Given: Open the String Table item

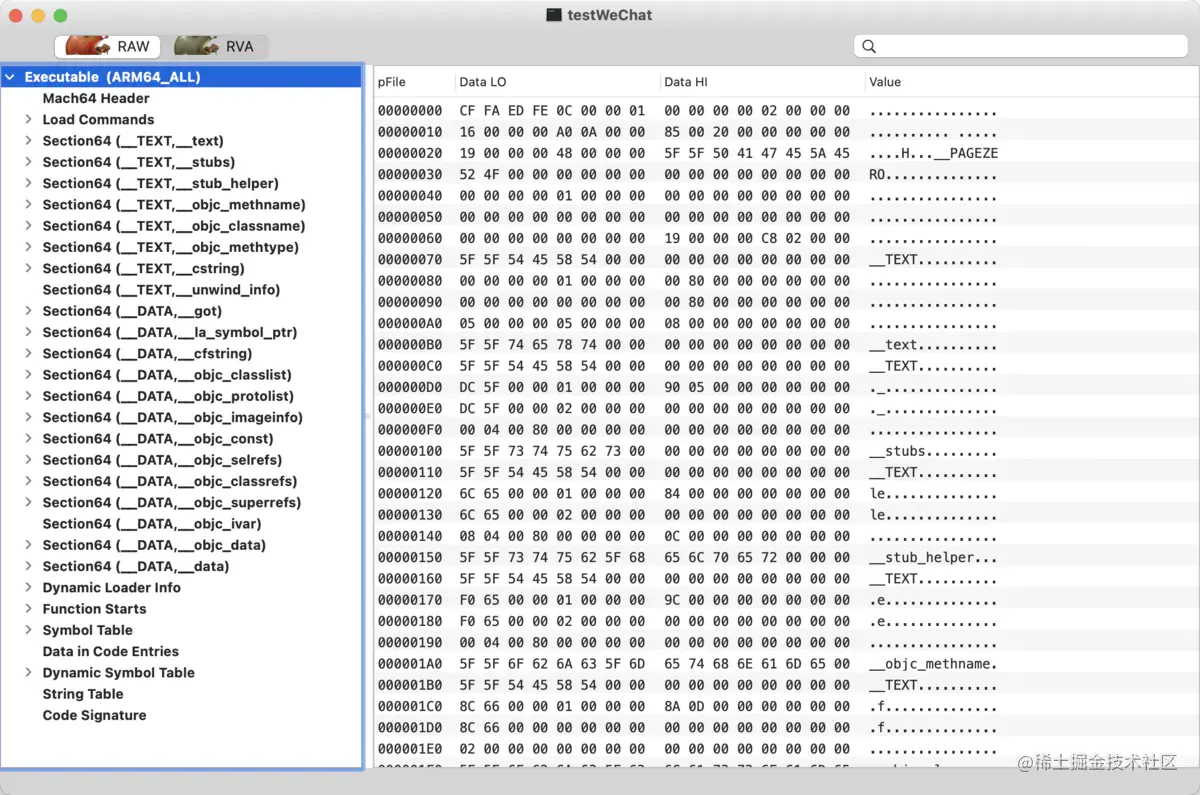Looking at the screenshot, I should 83,694.
